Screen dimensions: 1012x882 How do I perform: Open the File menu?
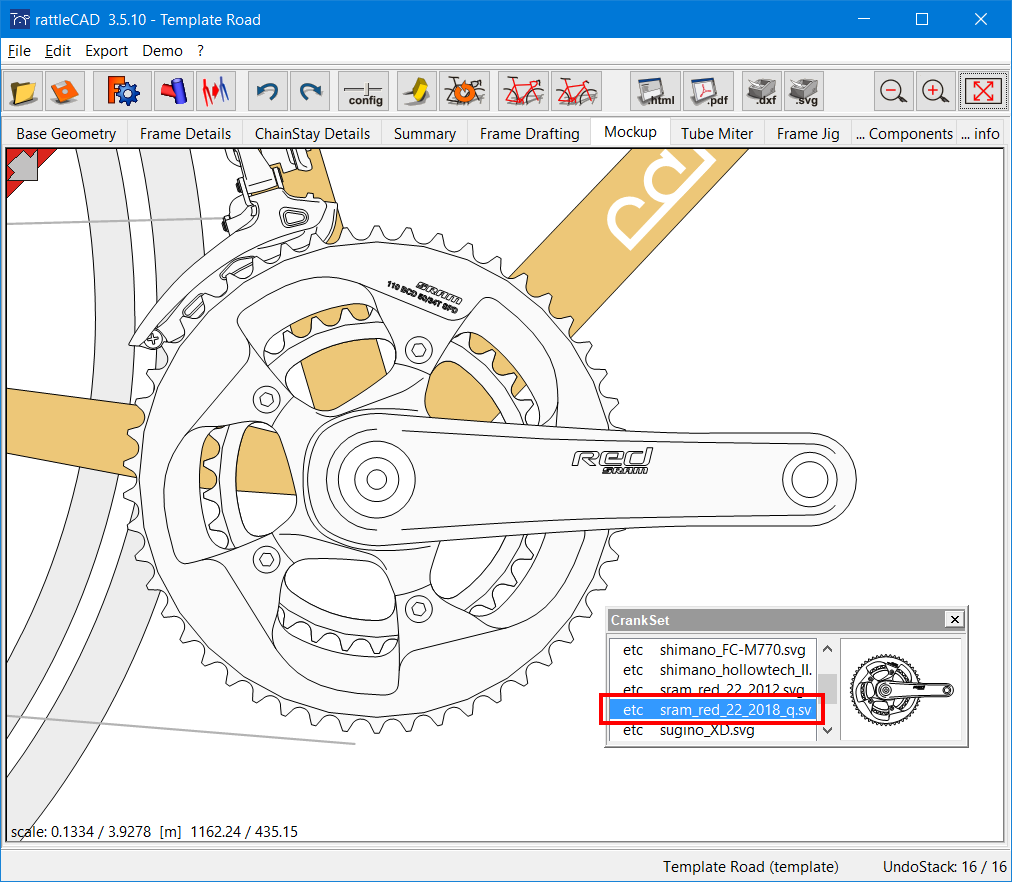[19, 51]
